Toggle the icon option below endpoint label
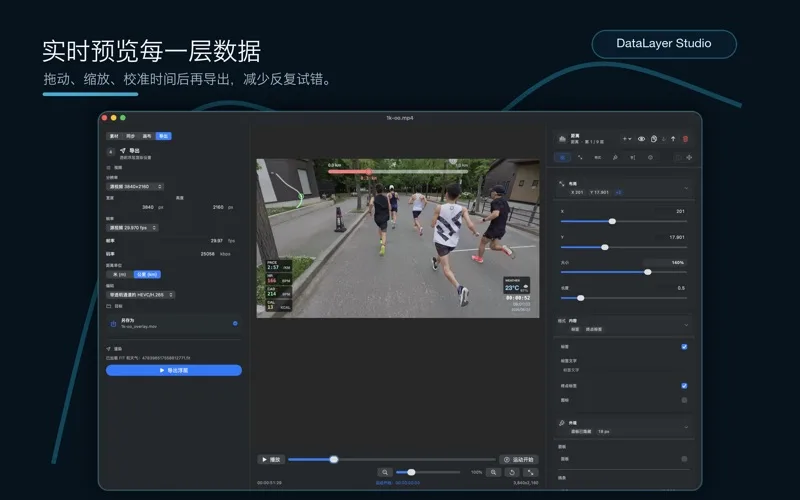The width and height of the screenshot is (800, 500). click(684, 401)
